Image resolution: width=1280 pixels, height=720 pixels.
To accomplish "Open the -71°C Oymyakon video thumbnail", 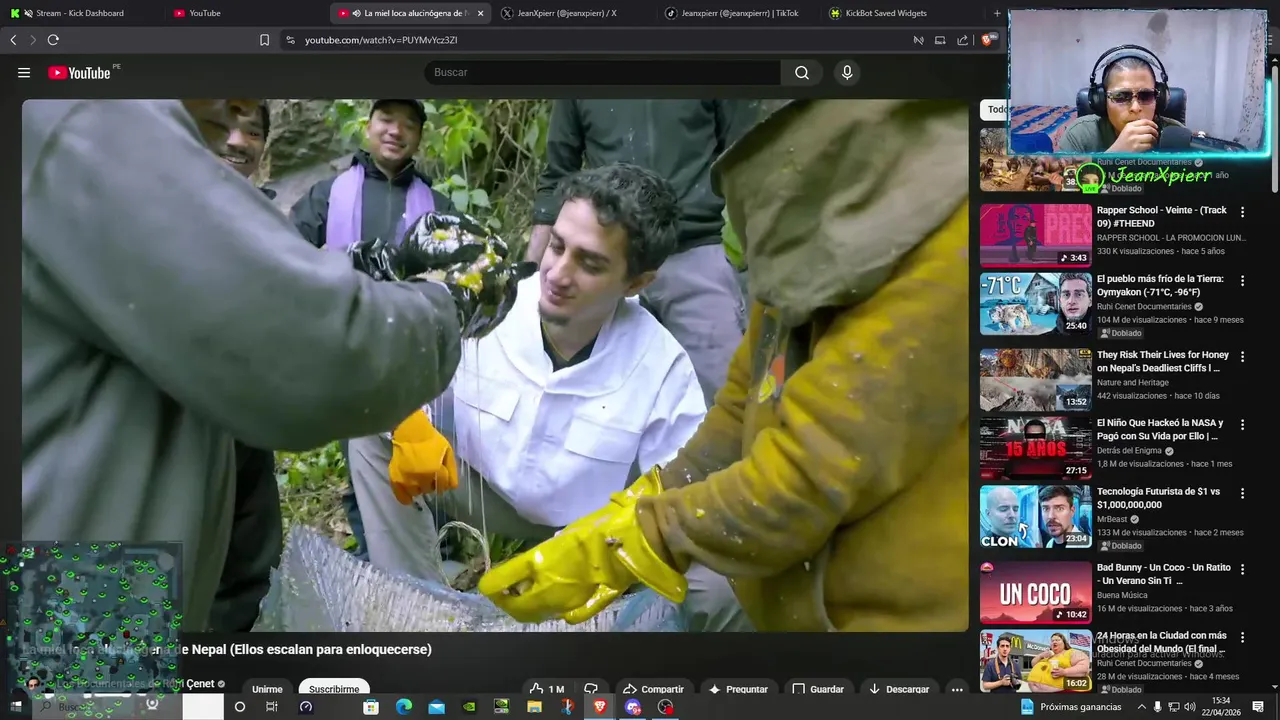I will [x=1036, y=304].
